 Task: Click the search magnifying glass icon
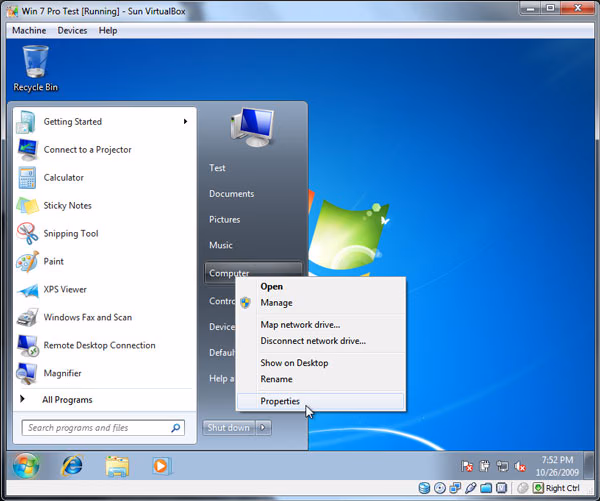(x=176, y=428)
